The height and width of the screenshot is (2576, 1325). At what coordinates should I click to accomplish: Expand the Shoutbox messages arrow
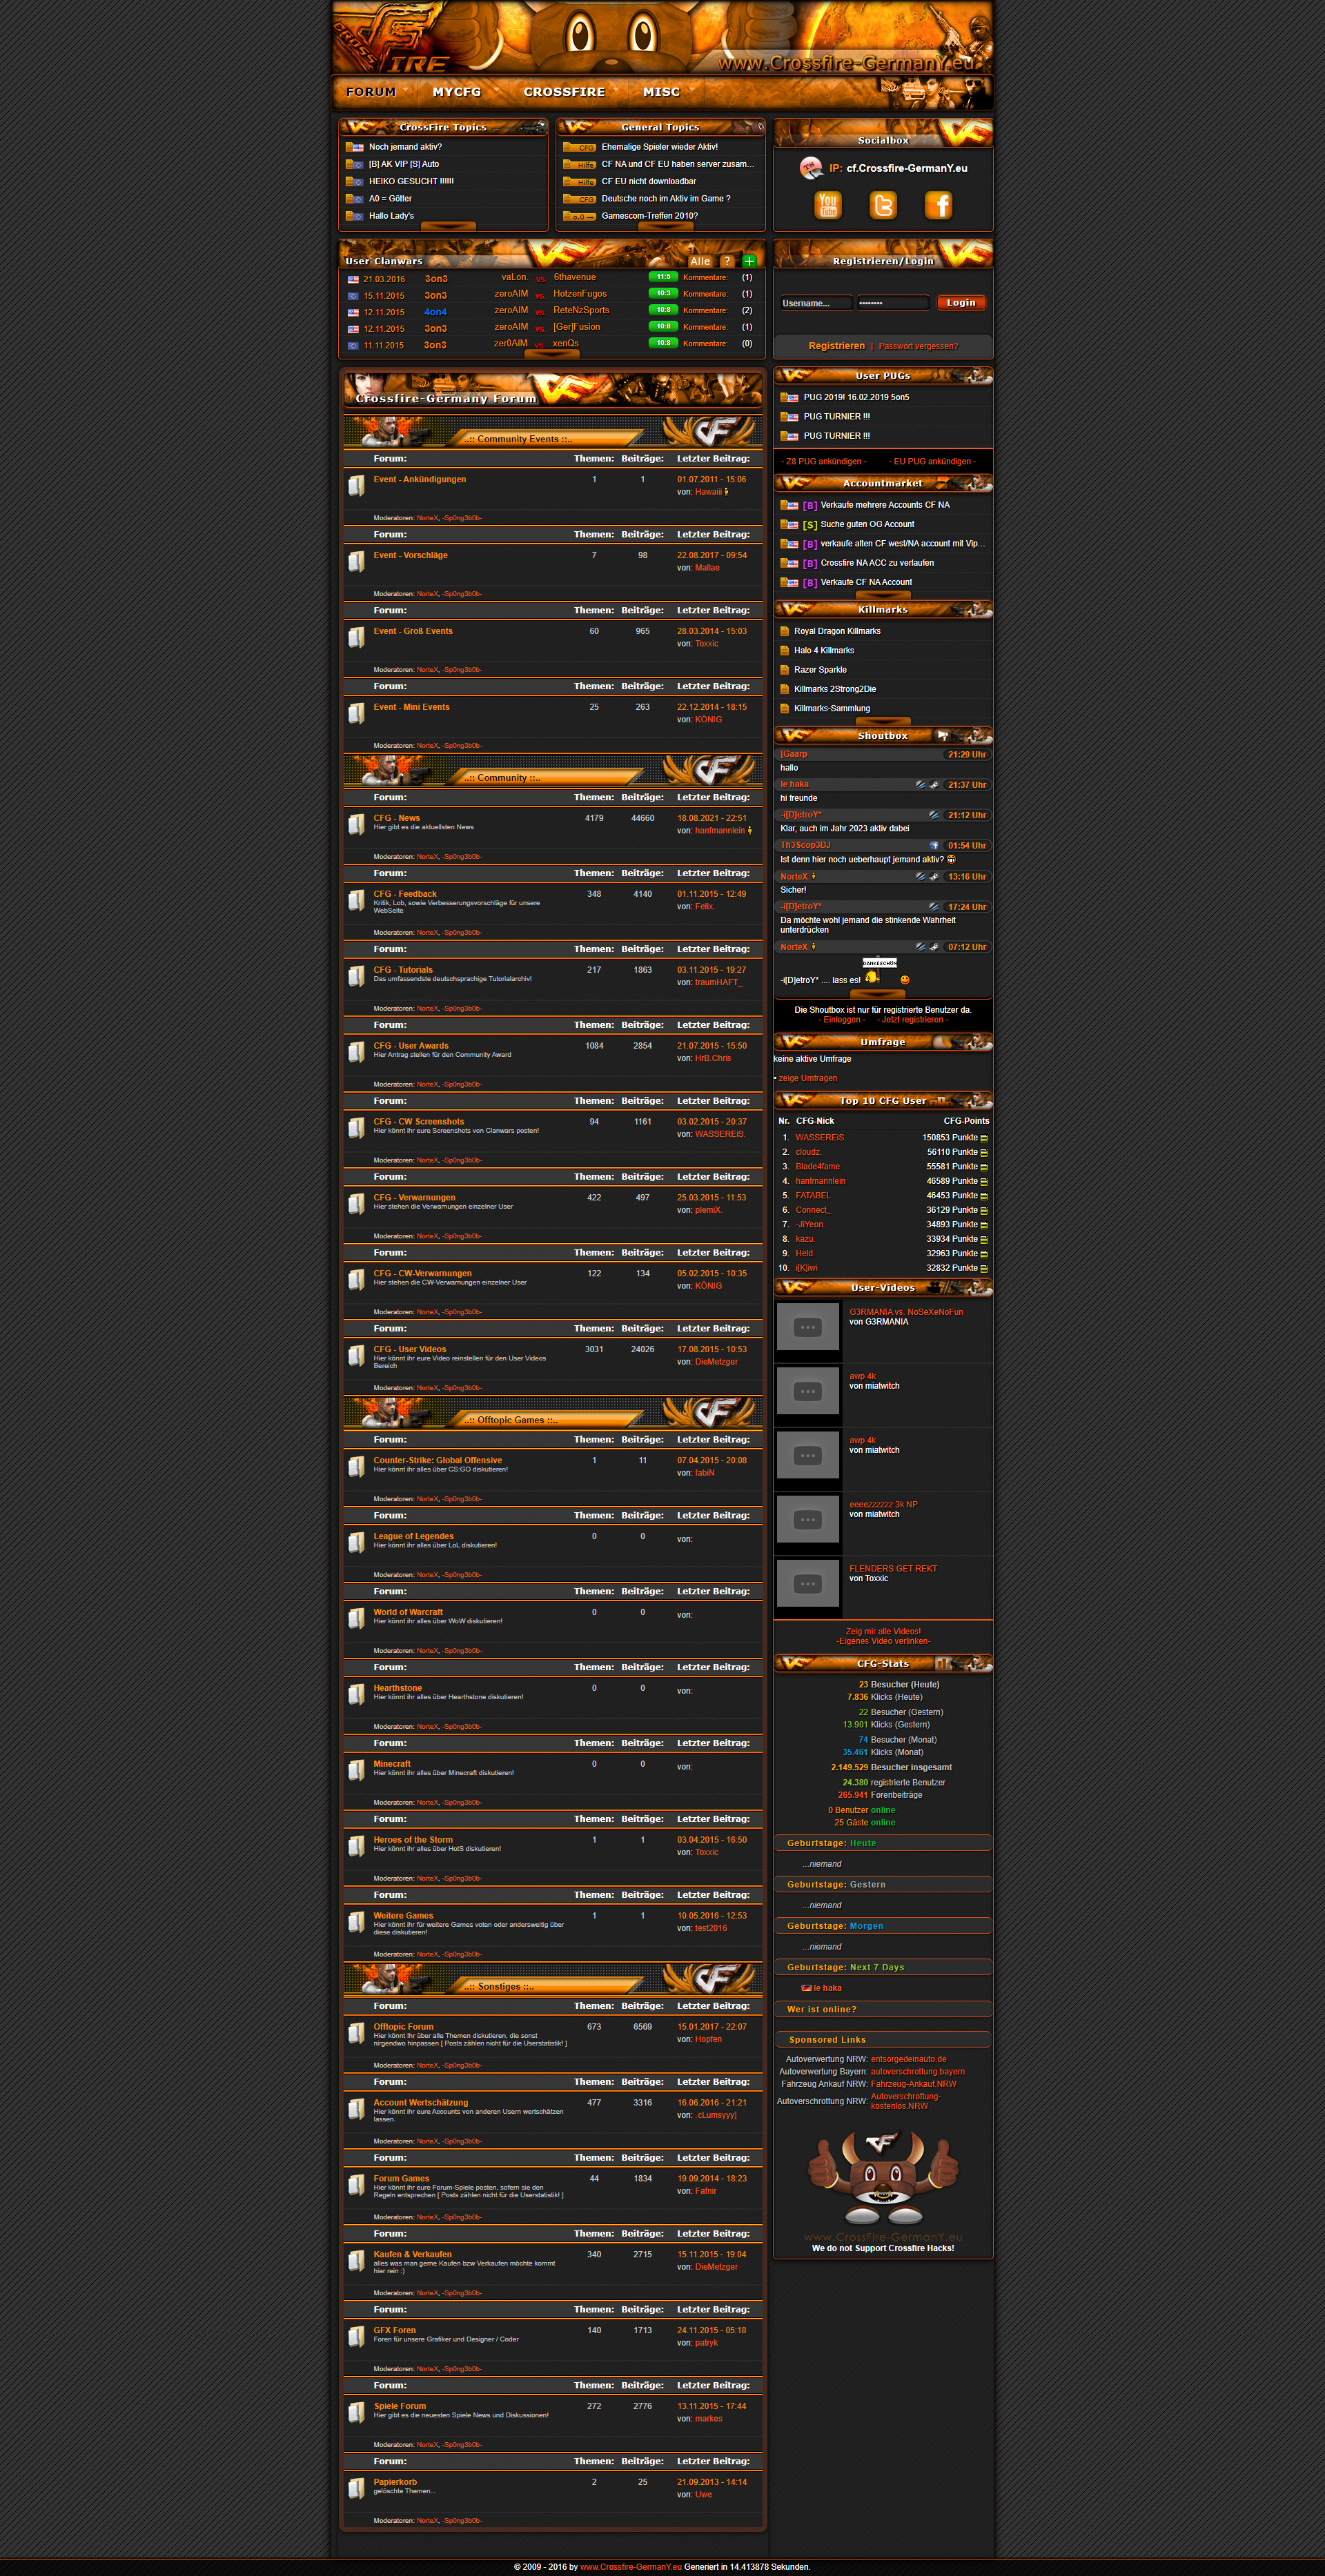877,994
